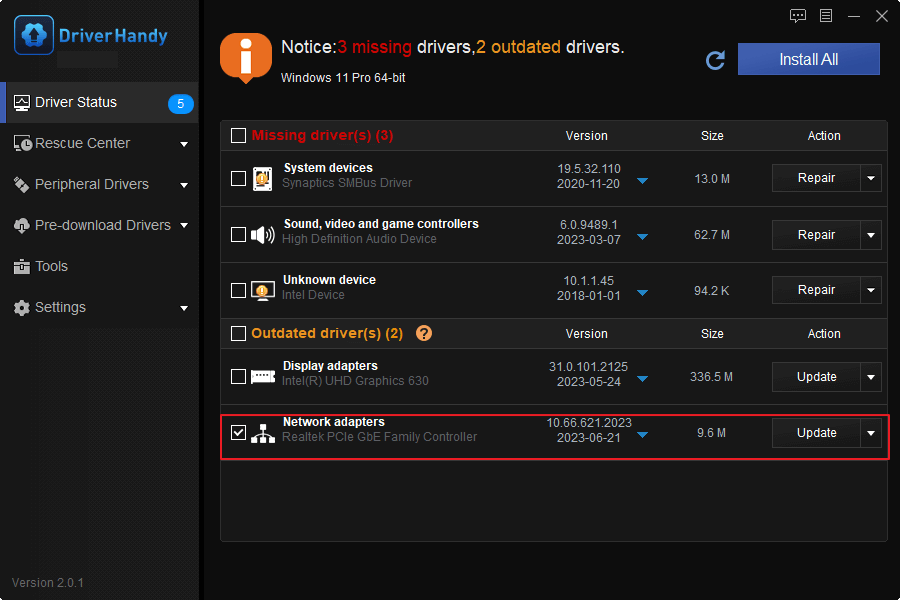Screen dimensions: 900x600
Task: Click the refresh scan icon
Action: point(715,60)
